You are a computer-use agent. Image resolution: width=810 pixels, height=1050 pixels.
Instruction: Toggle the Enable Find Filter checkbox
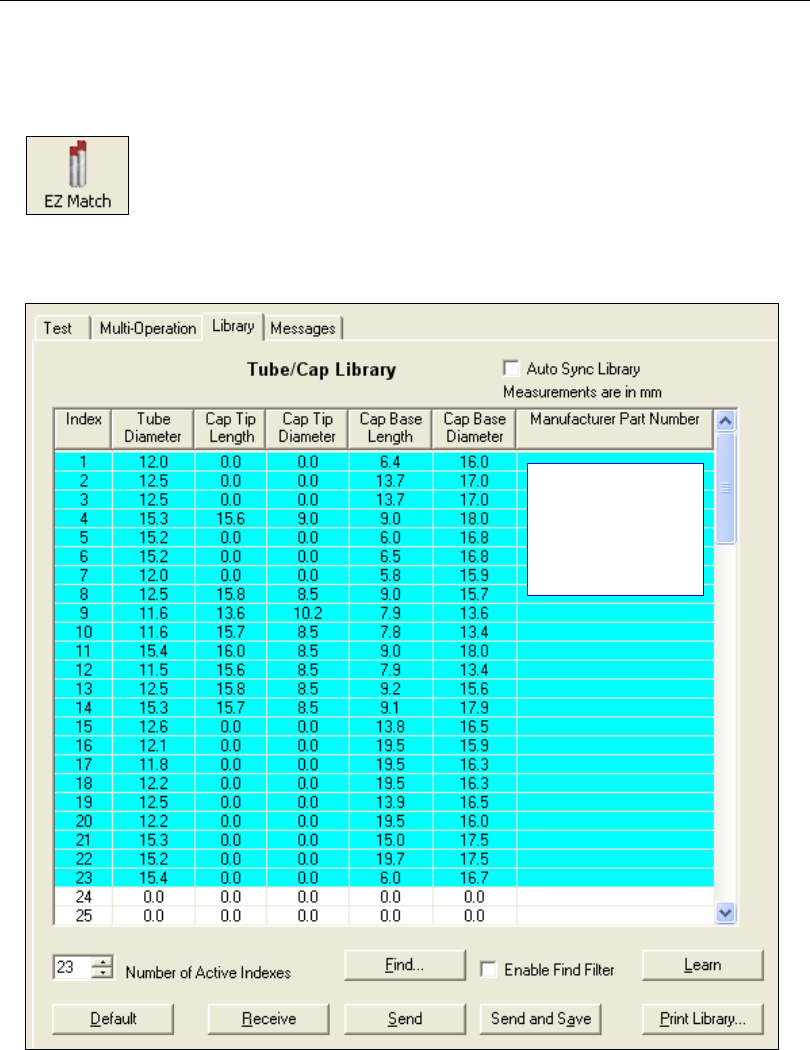[489, 969]
